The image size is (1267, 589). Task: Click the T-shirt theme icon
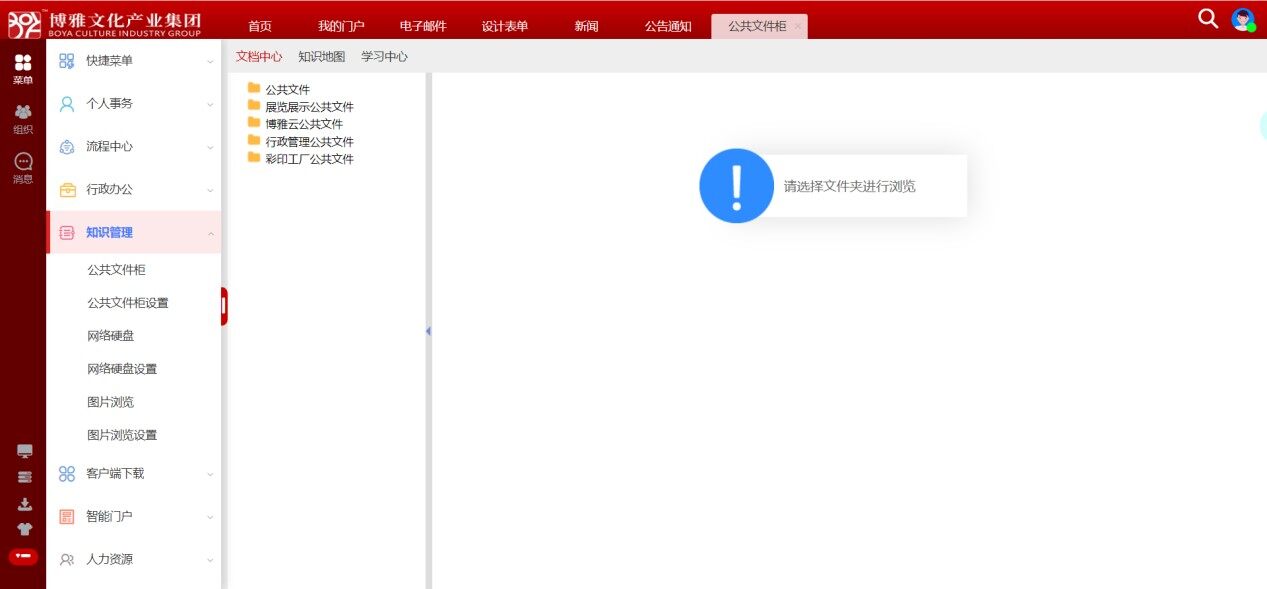[25, 529]
